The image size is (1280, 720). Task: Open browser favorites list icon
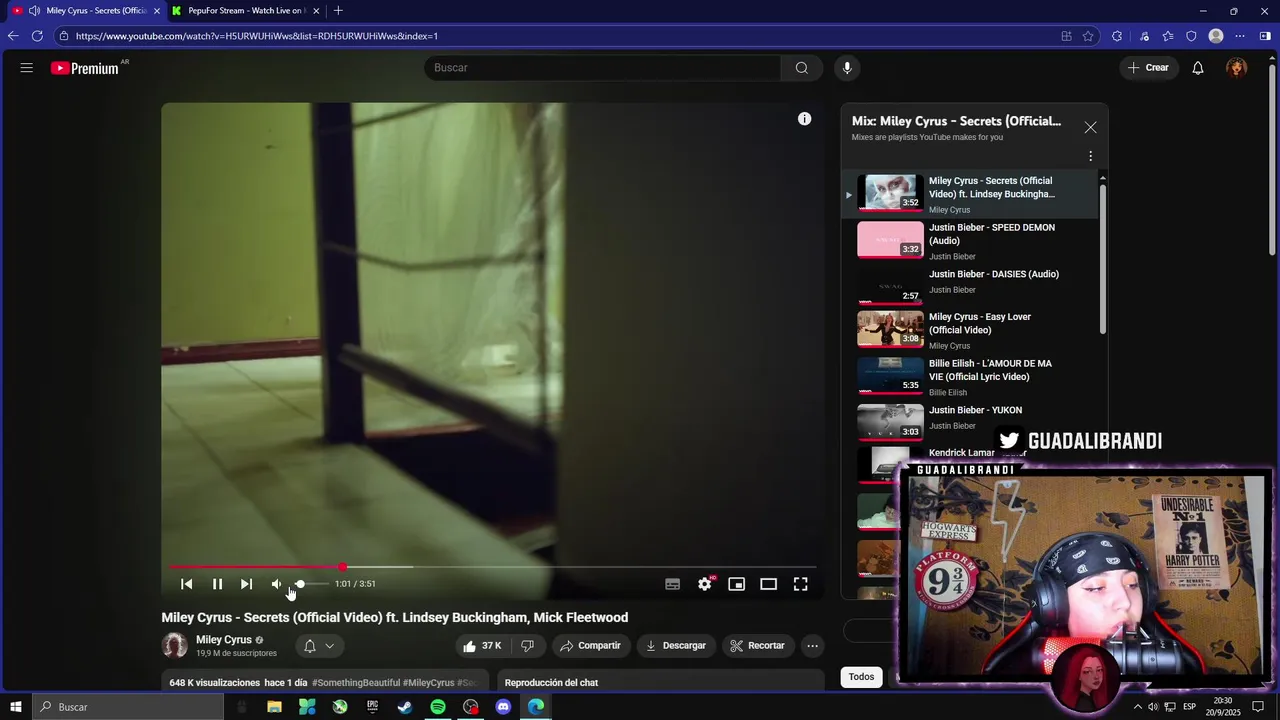(1167, 36)
